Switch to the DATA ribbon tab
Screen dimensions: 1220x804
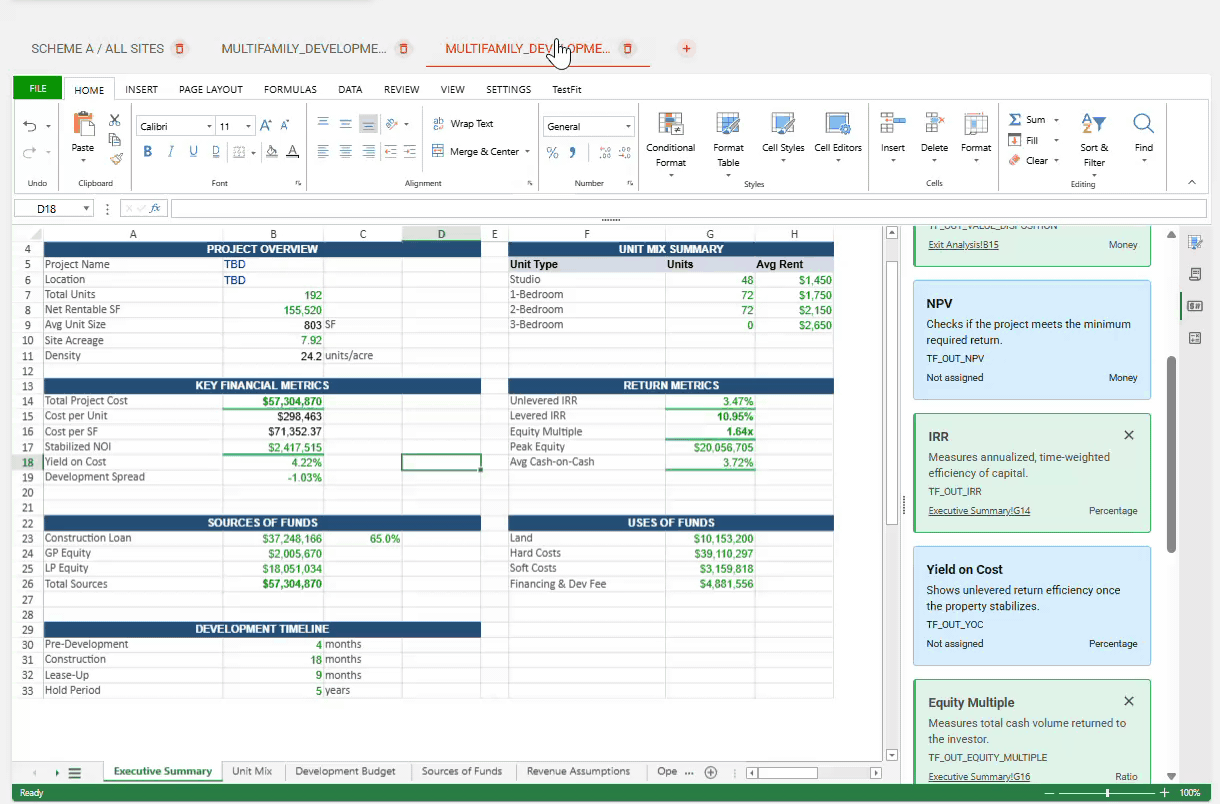pyautogui.click(x=350, y=89)
